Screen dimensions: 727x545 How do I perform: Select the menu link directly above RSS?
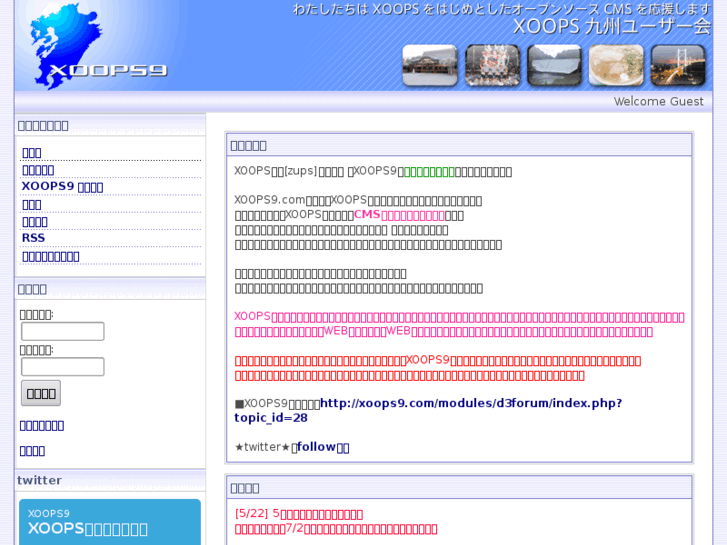pyautogui.click(x=35, y=221)
